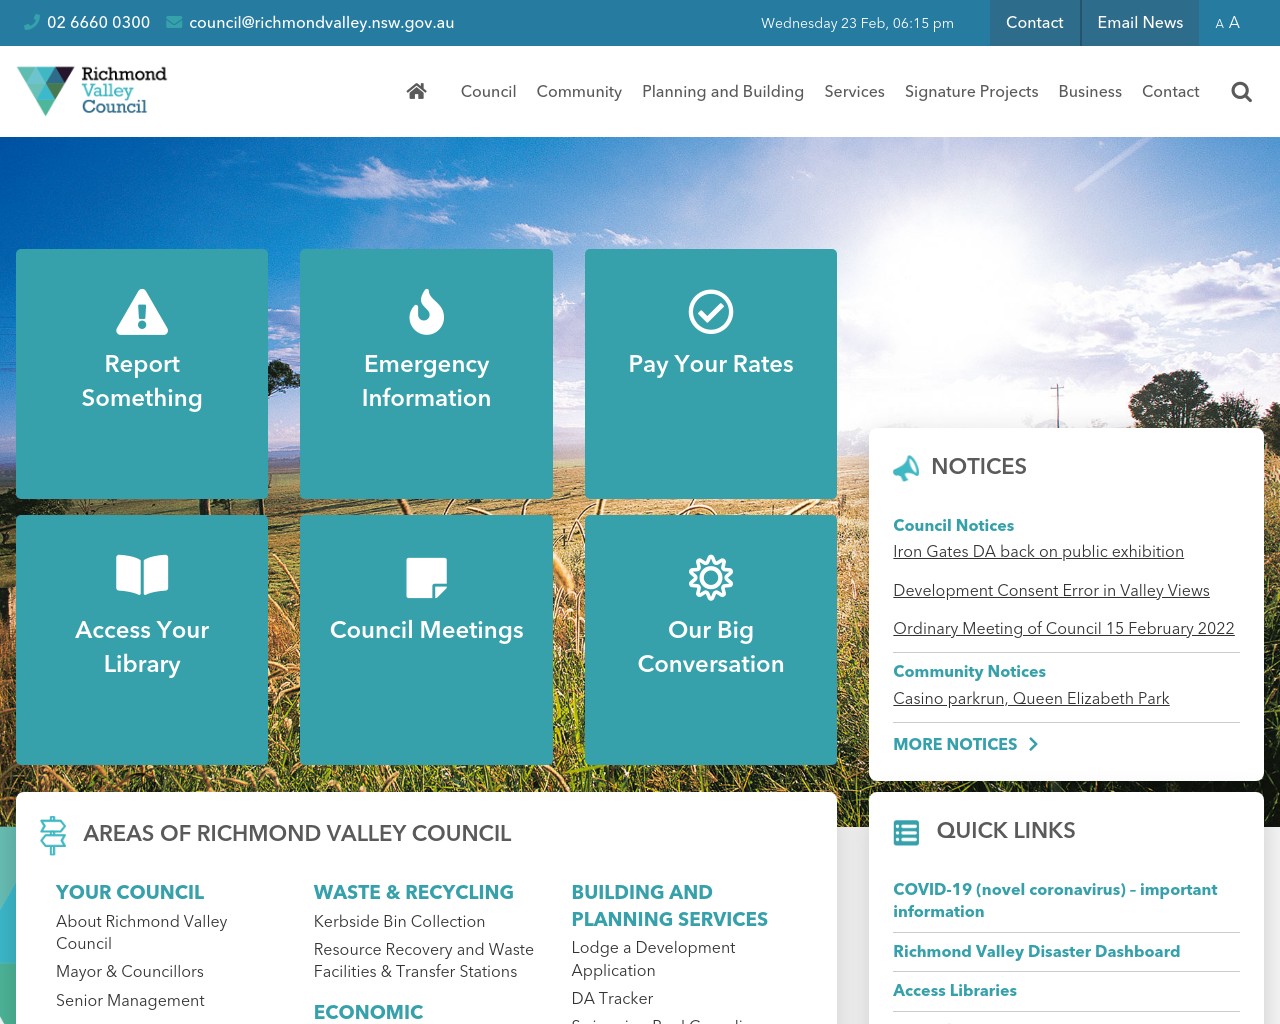Open the Planning and Building menu
The width and height of the screenshot is (1280, 1024).
pyautogui.click(x=723, y=91)
